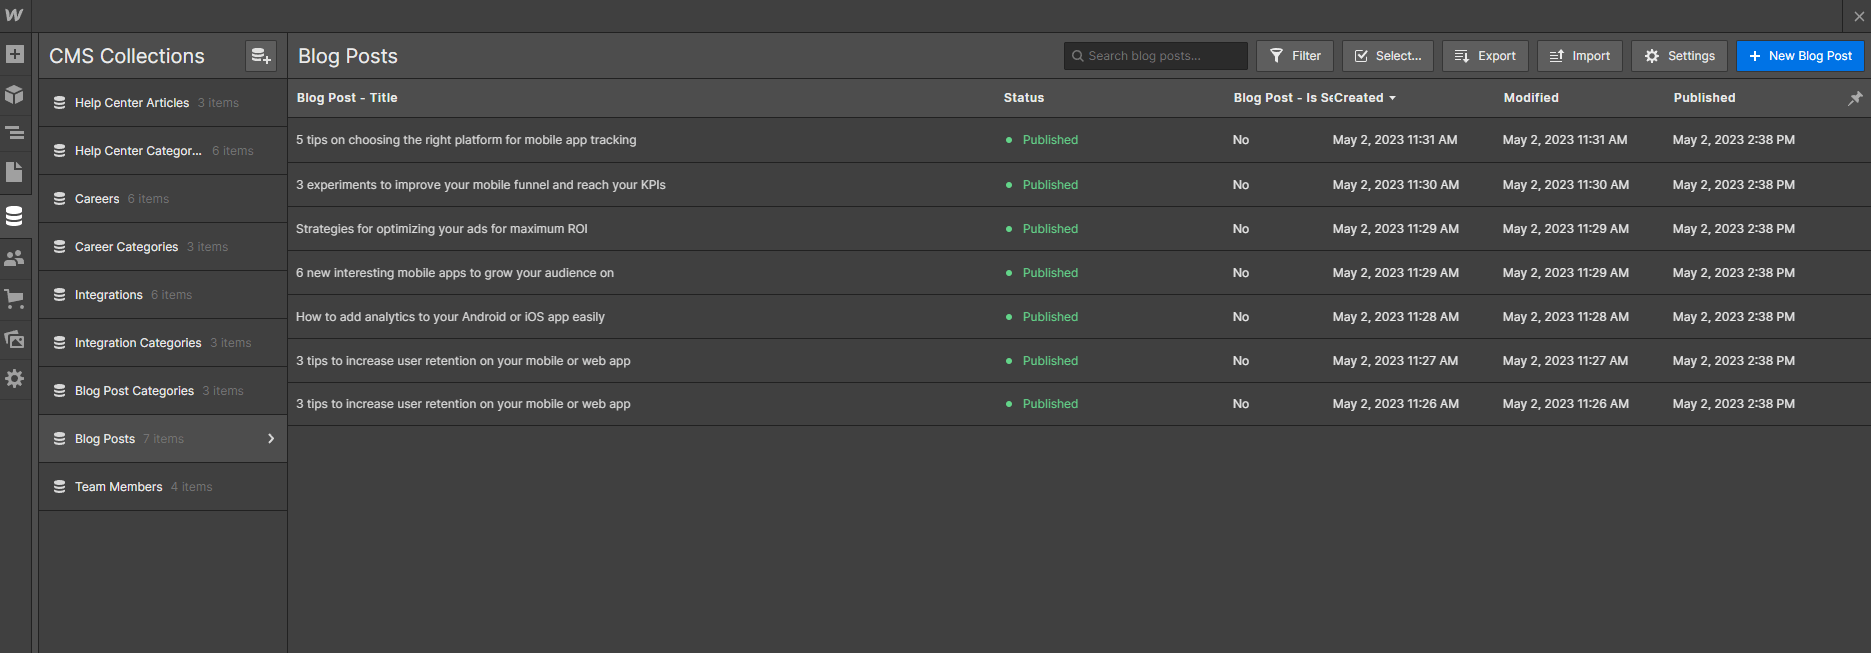Screen dimensions: 1871x653
Task: Click the New Blog Post button
Action: [x=1800, y=56]
